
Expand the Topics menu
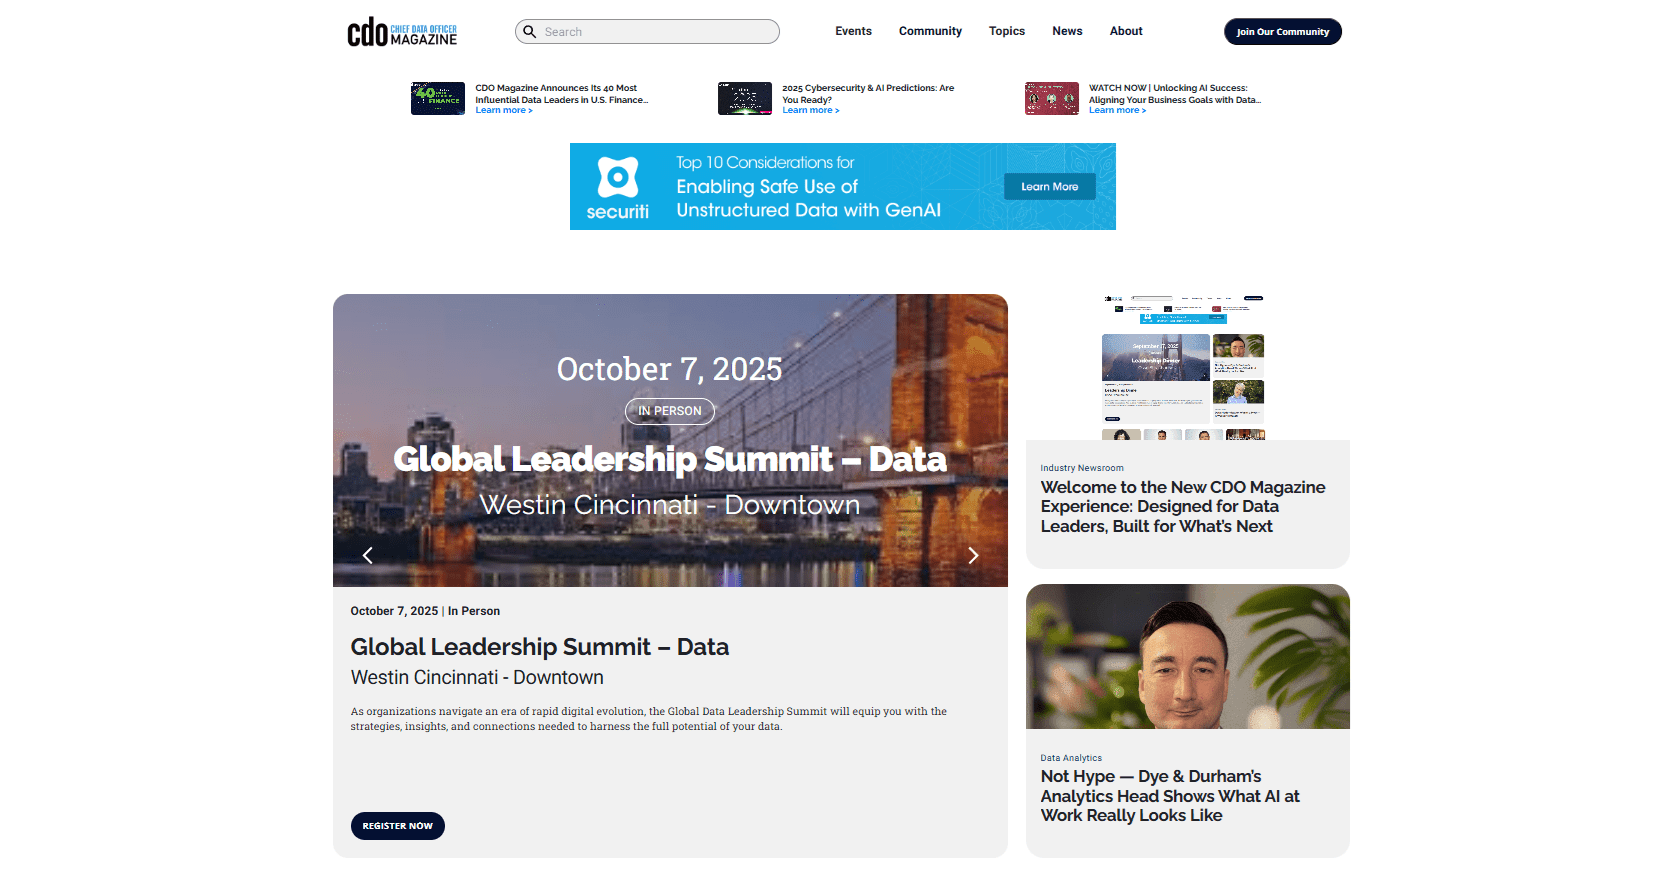click(x=1007, y=31)
